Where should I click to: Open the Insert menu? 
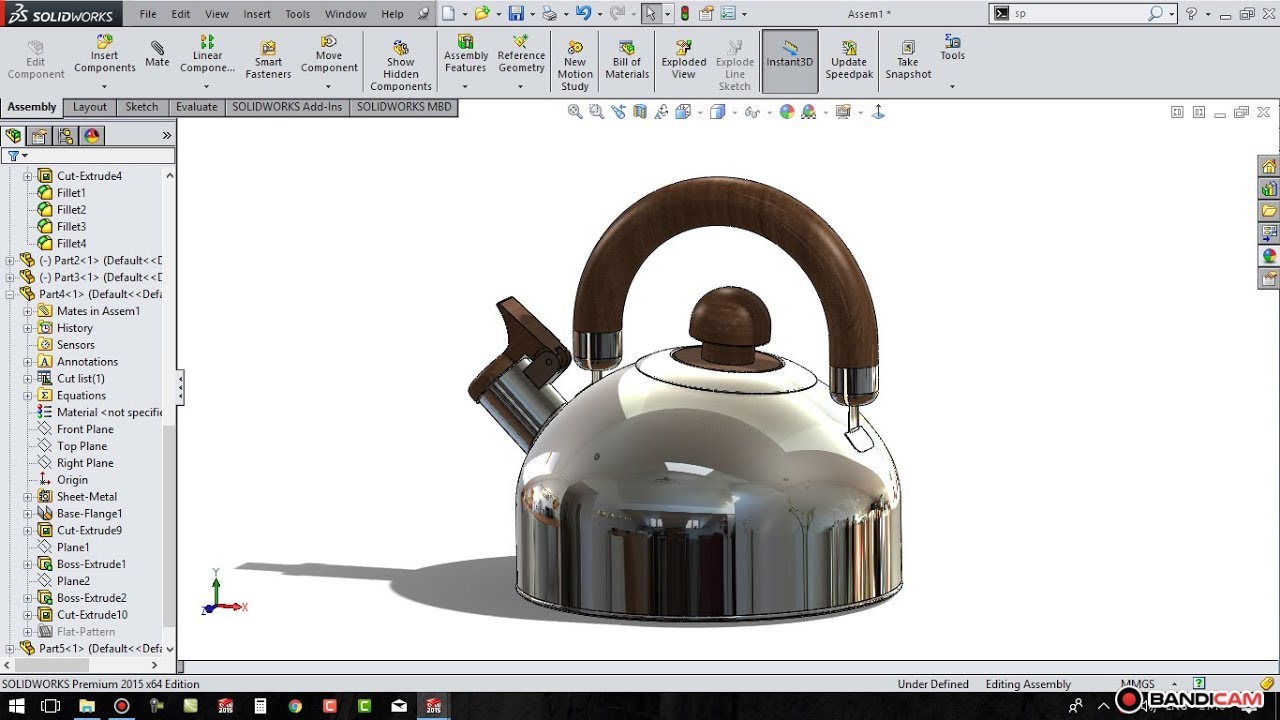click(257, 14)
